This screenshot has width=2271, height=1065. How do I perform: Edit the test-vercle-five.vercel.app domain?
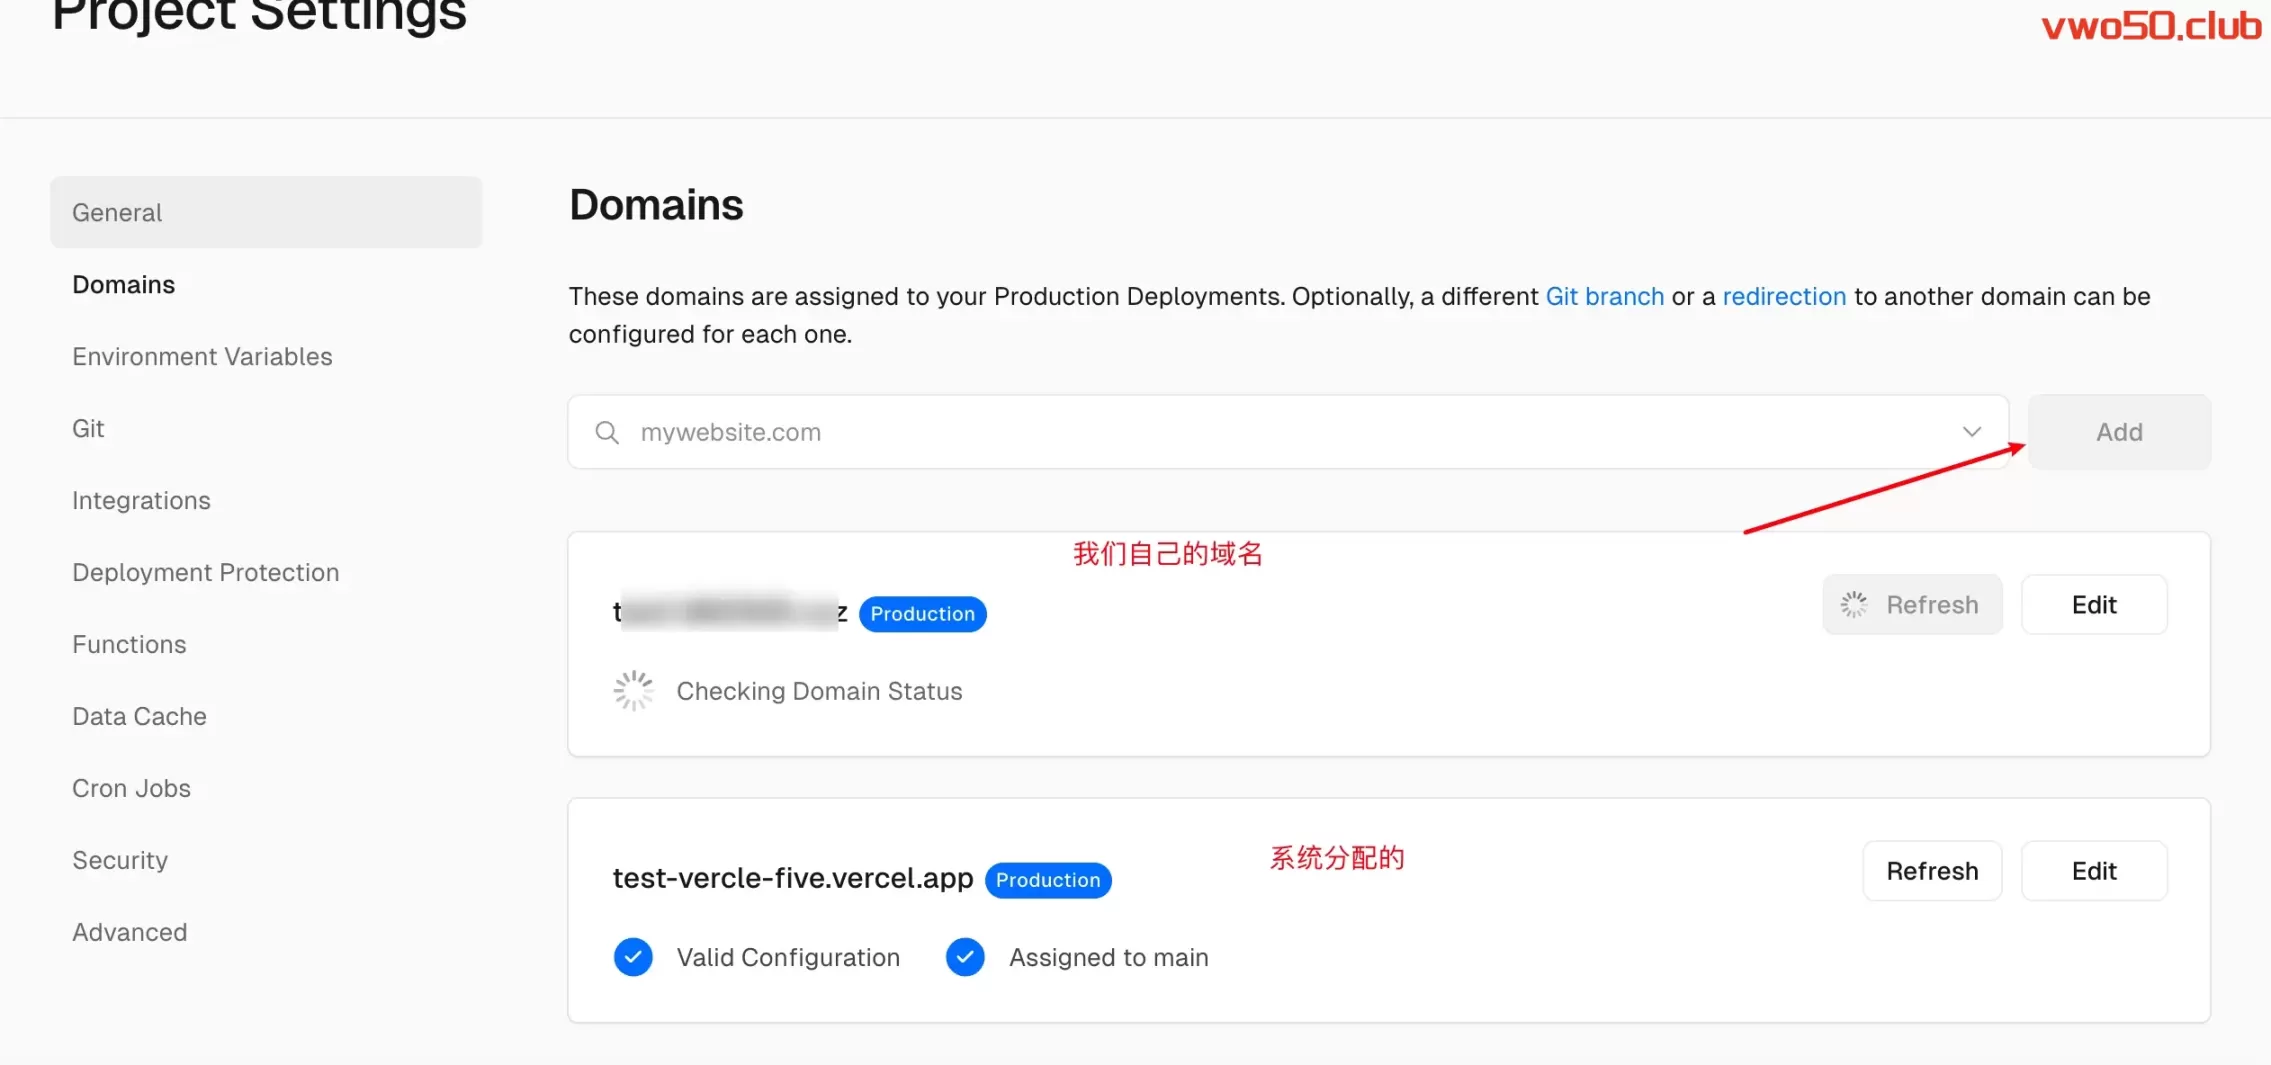point(2093,871)
